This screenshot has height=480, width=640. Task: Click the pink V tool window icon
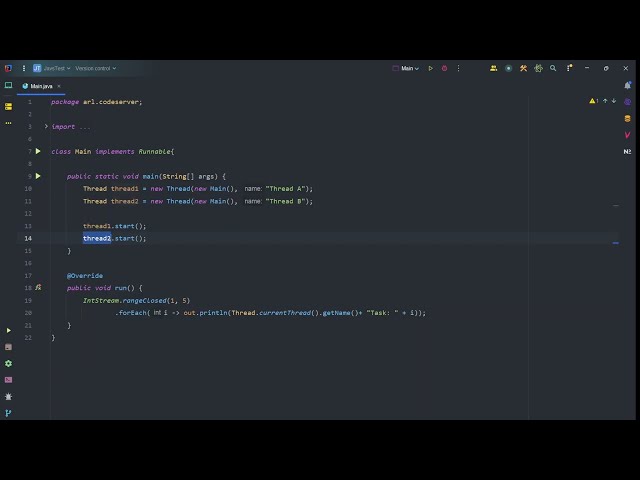point(627,135)
